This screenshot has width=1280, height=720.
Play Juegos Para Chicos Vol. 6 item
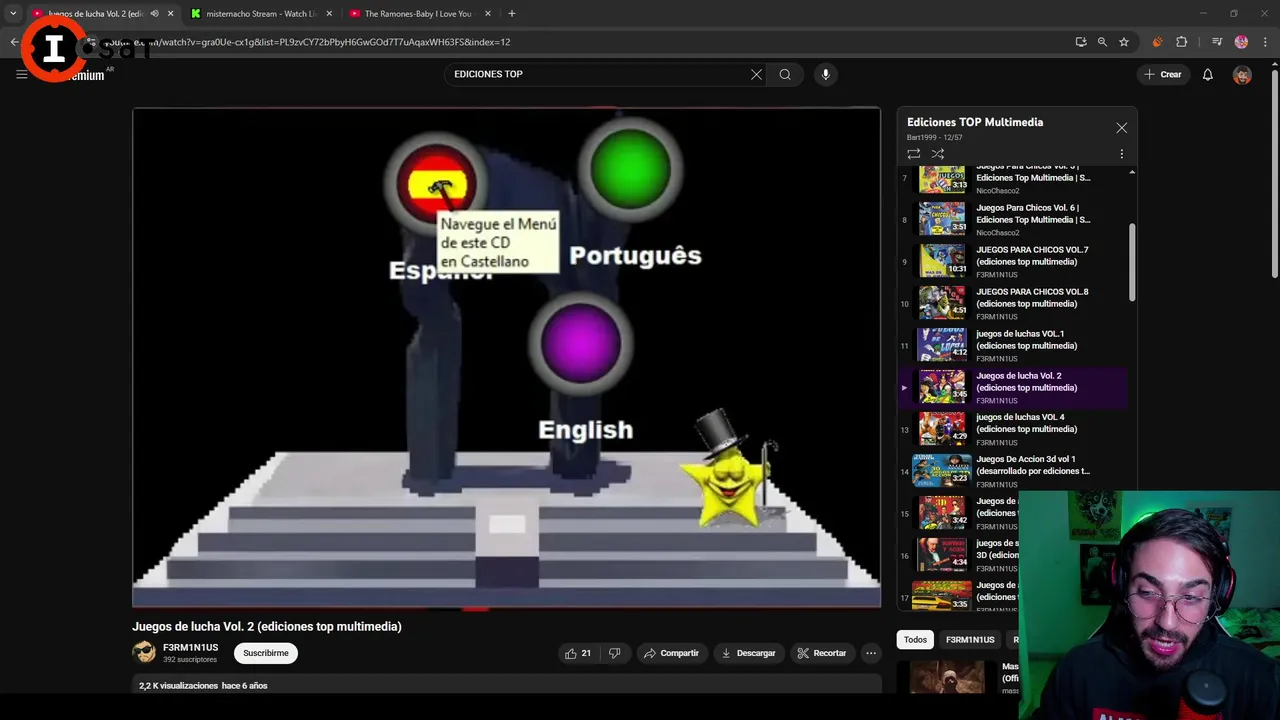click(1013, 218)
